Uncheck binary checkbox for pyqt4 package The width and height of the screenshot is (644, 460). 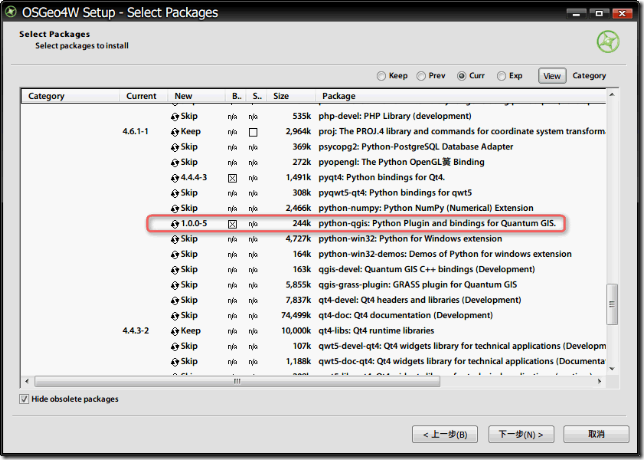click(x=232, y=178)
